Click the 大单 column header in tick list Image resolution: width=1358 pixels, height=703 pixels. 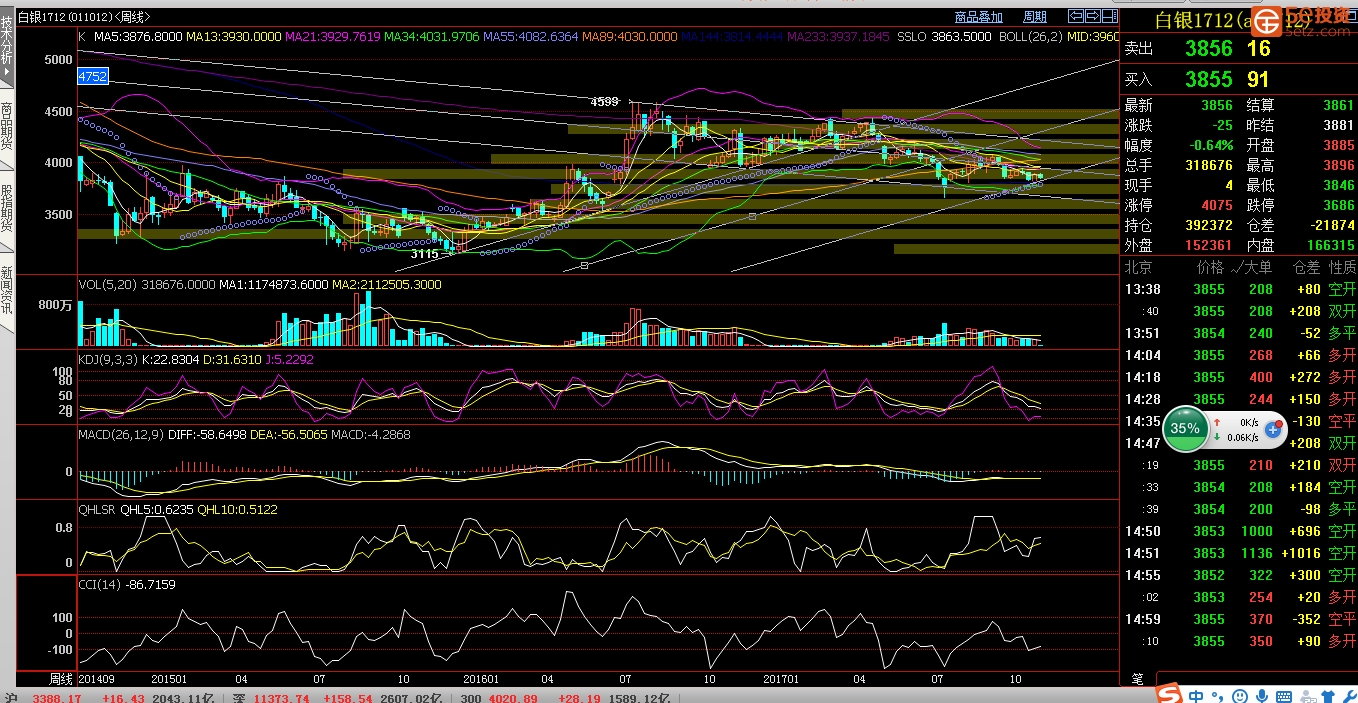tap(1259, 267)
